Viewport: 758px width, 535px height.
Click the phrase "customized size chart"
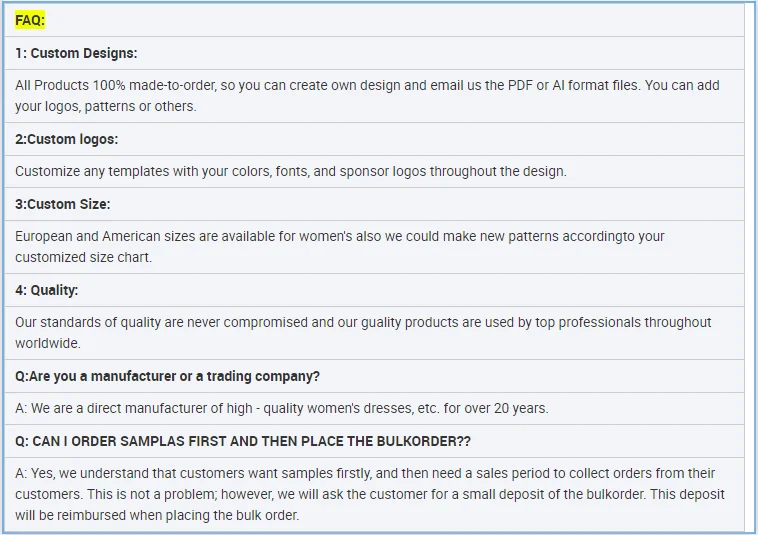click(84, 257)
